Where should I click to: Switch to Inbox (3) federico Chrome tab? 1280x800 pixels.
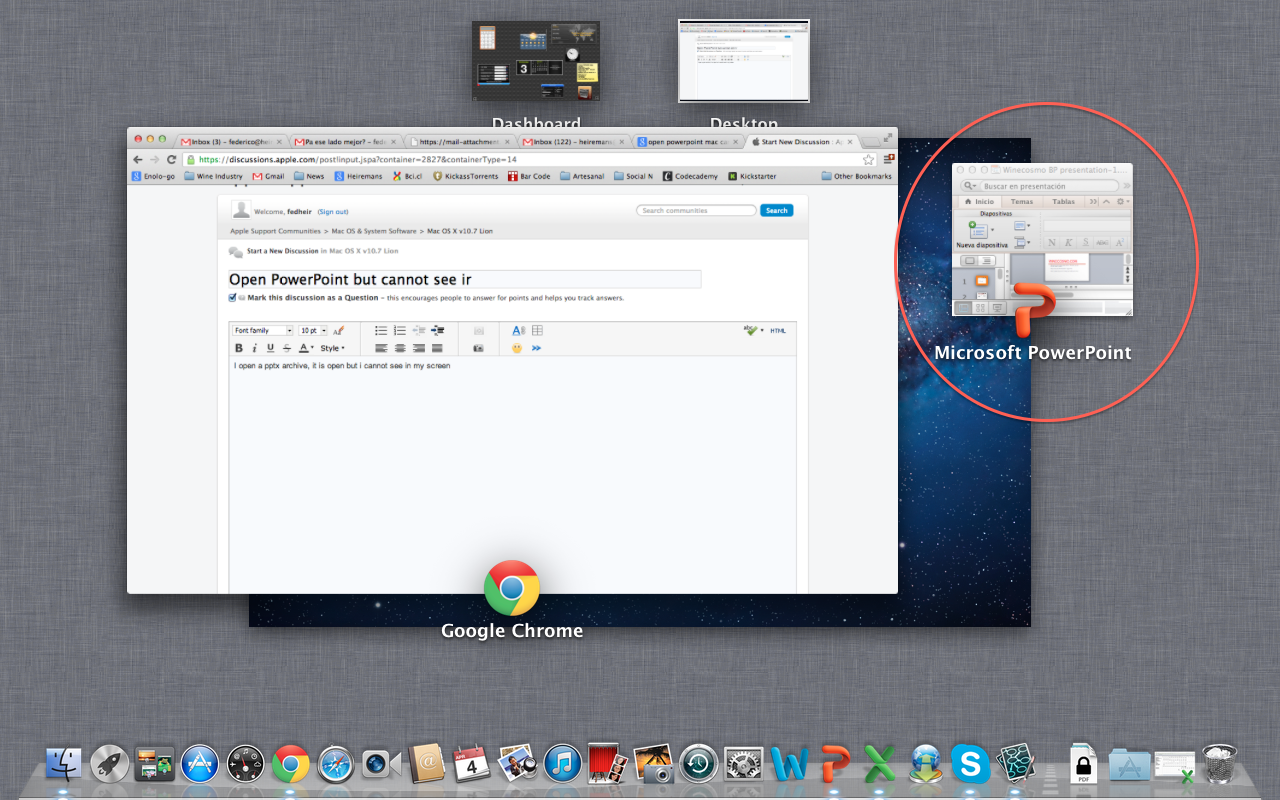pyautogui.click(x=232, y=142)
